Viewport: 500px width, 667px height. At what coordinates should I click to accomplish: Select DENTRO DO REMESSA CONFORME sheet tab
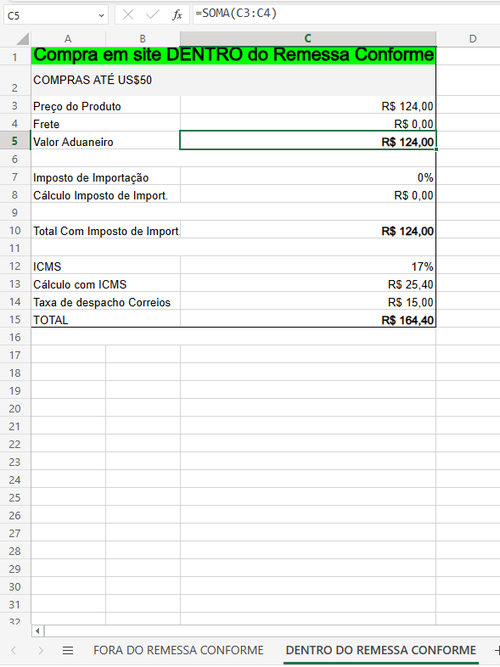tap(381, 650)
